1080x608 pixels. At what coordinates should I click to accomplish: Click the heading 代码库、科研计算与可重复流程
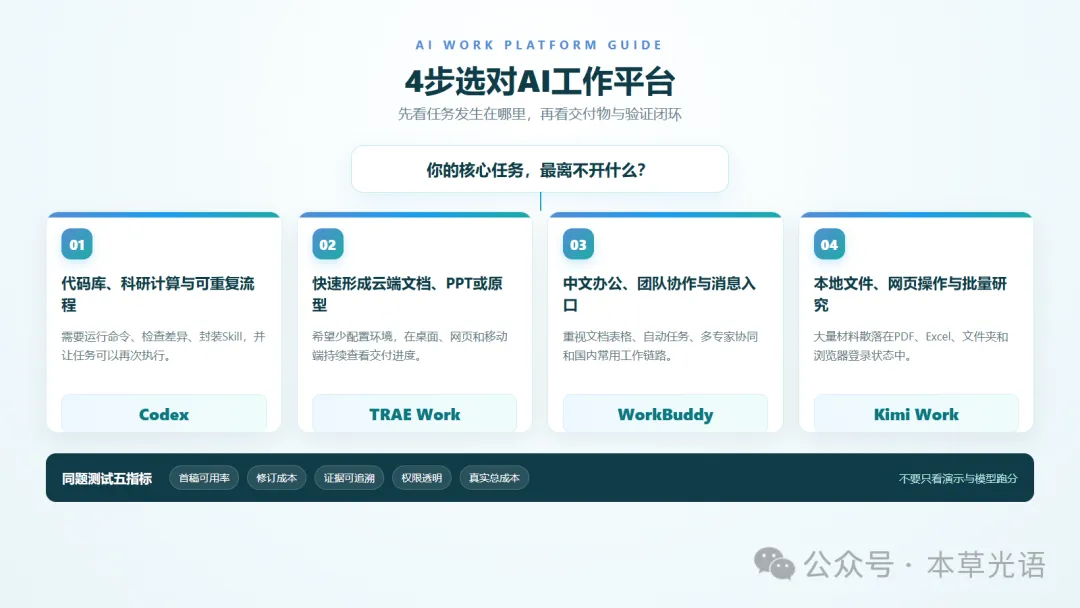coord(158,294)
